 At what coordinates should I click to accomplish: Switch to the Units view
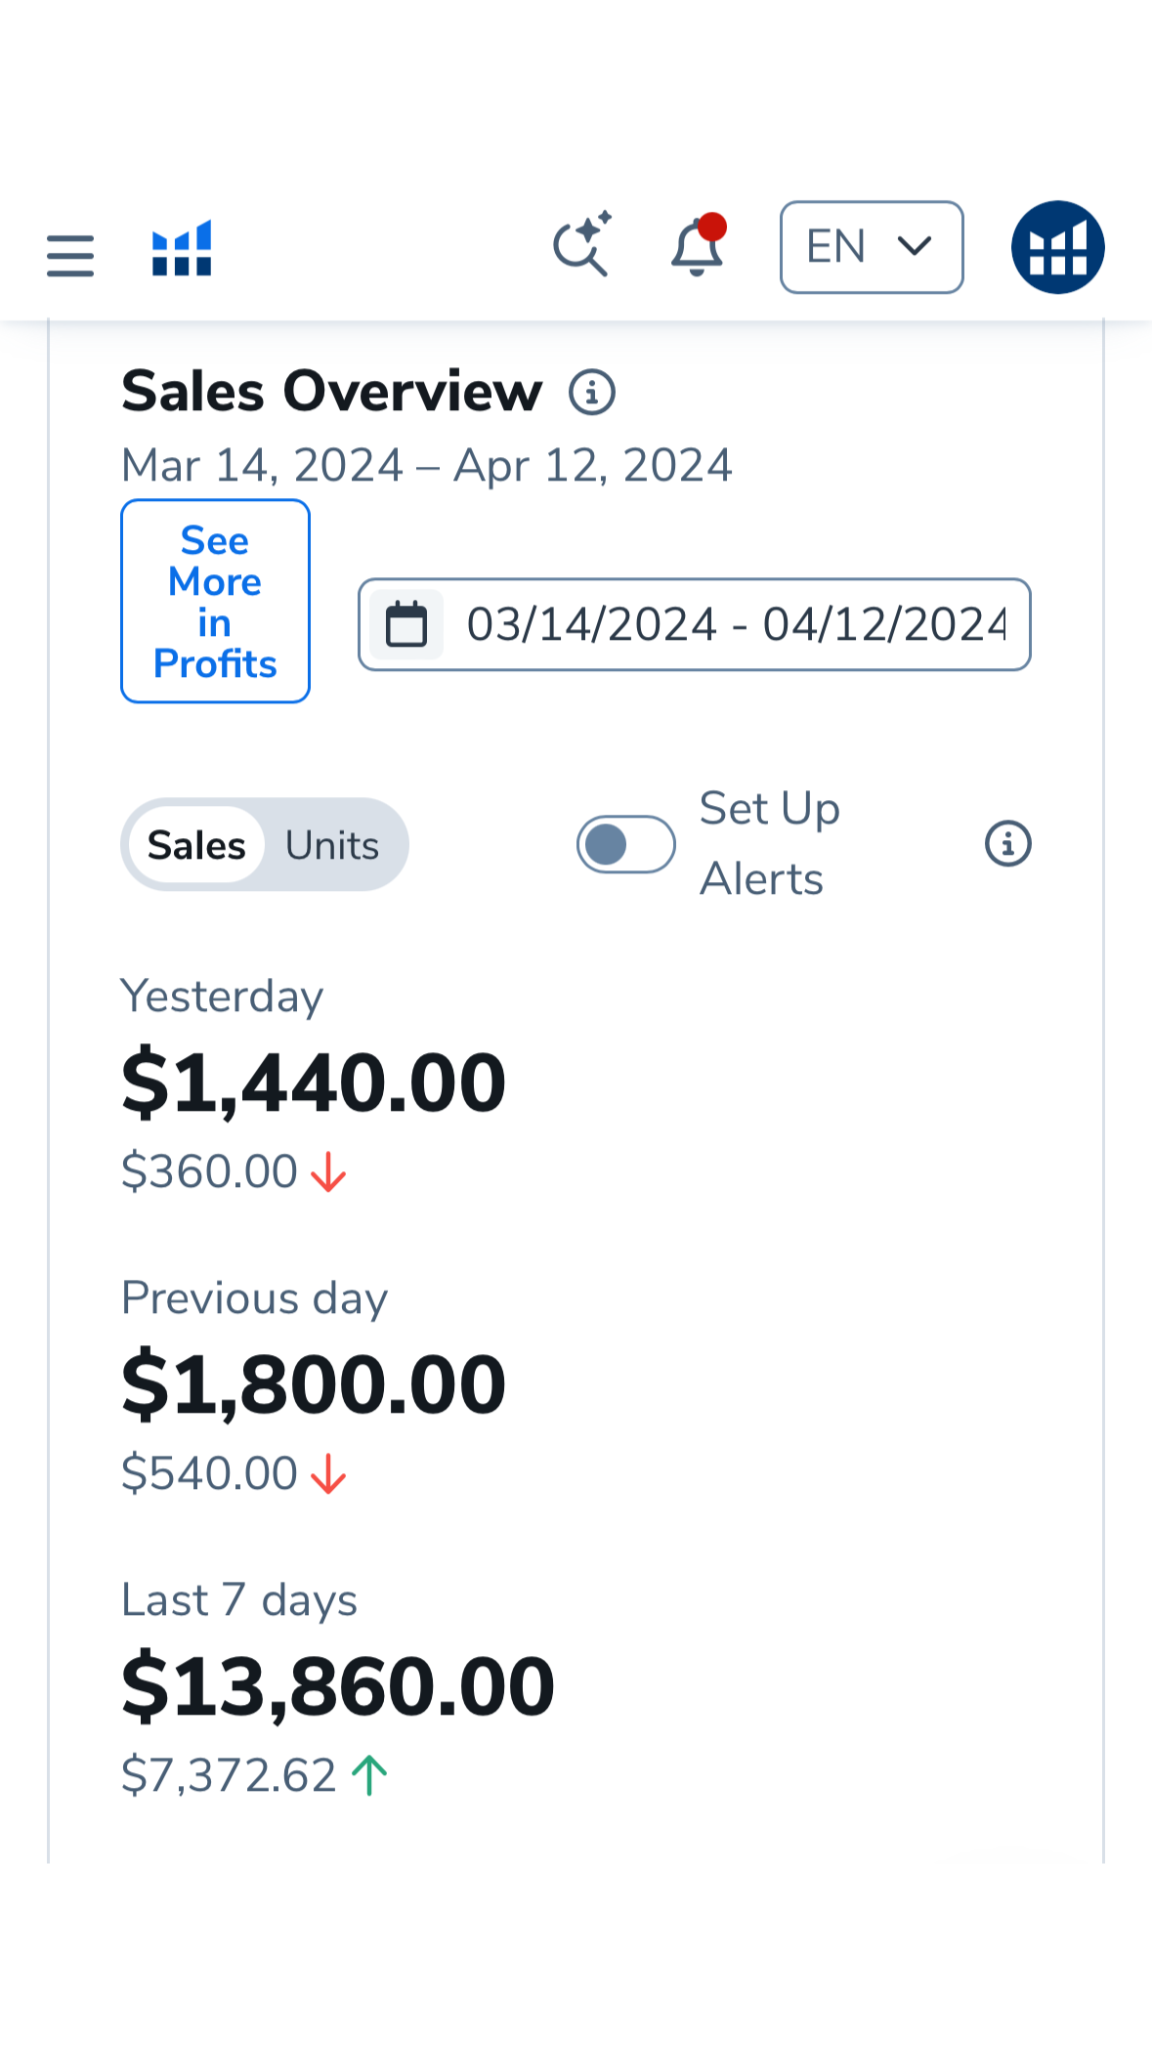[x=332, y=846]
